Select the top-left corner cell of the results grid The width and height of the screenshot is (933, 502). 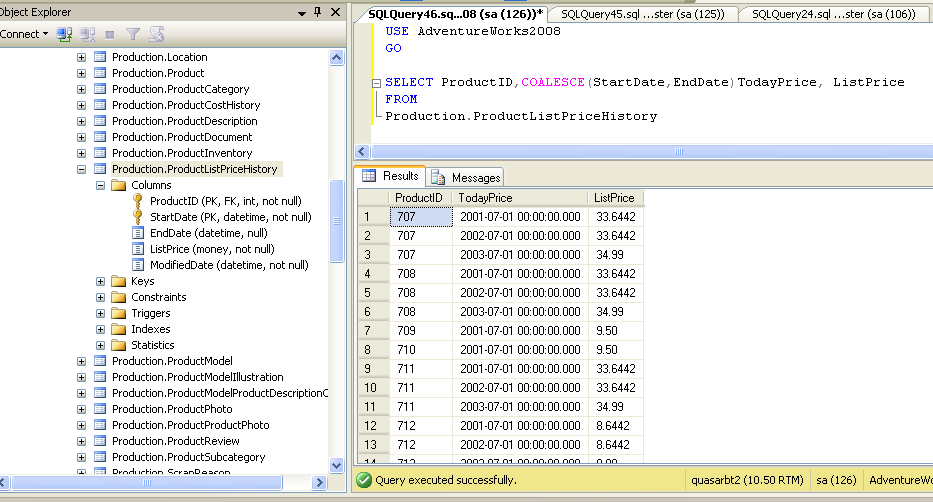[x=374, y=198]
